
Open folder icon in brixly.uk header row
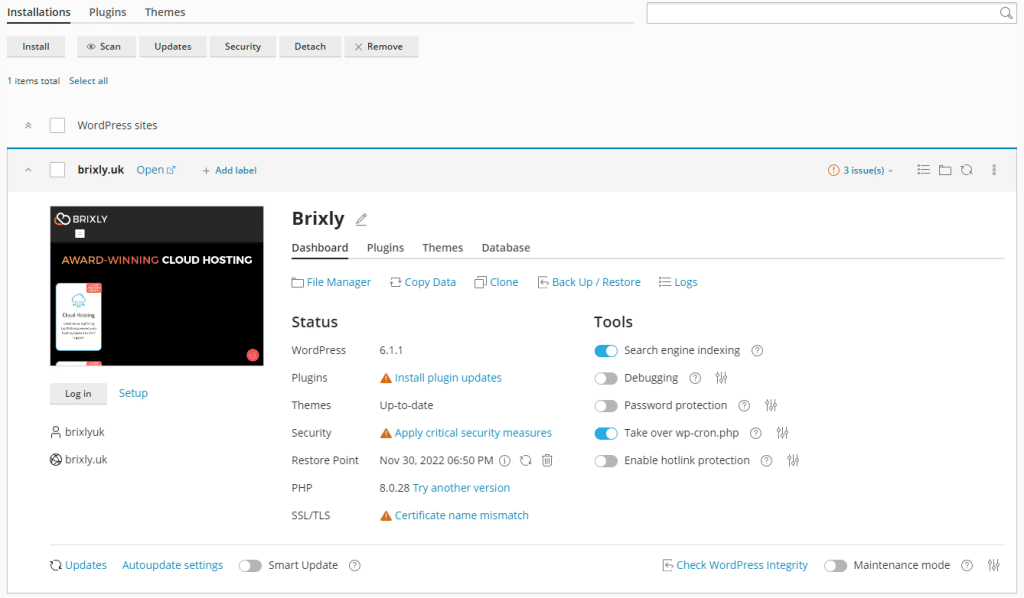click(945, 170)
